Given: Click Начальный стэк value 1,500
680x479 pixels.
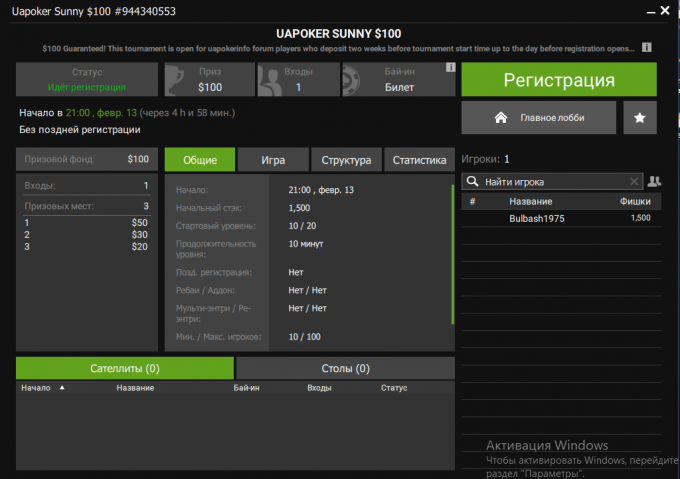Looking at the screenshot, I should tap(299, 208).
